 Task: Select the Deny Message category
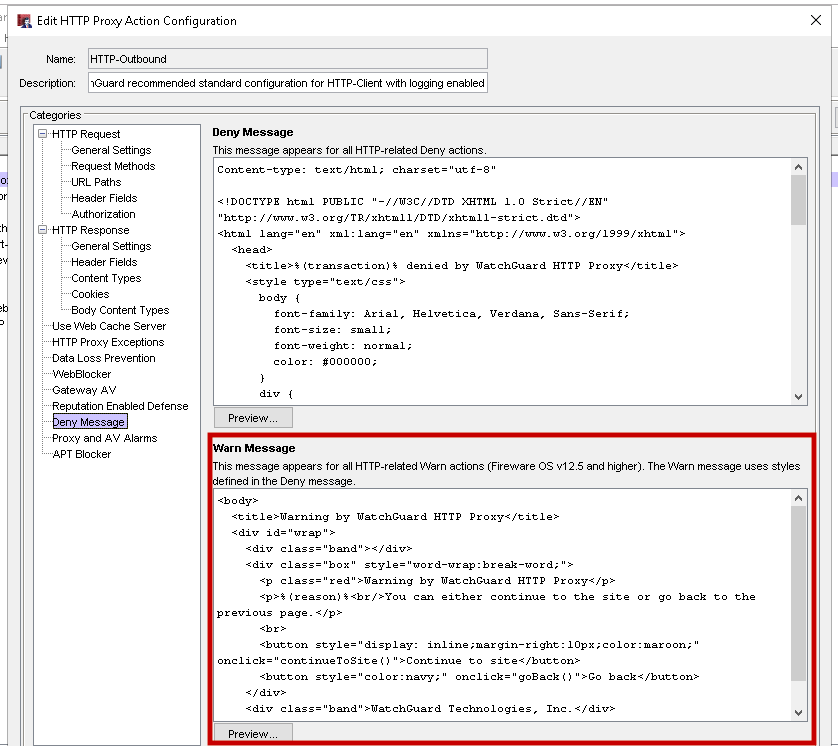pos(89,422)
